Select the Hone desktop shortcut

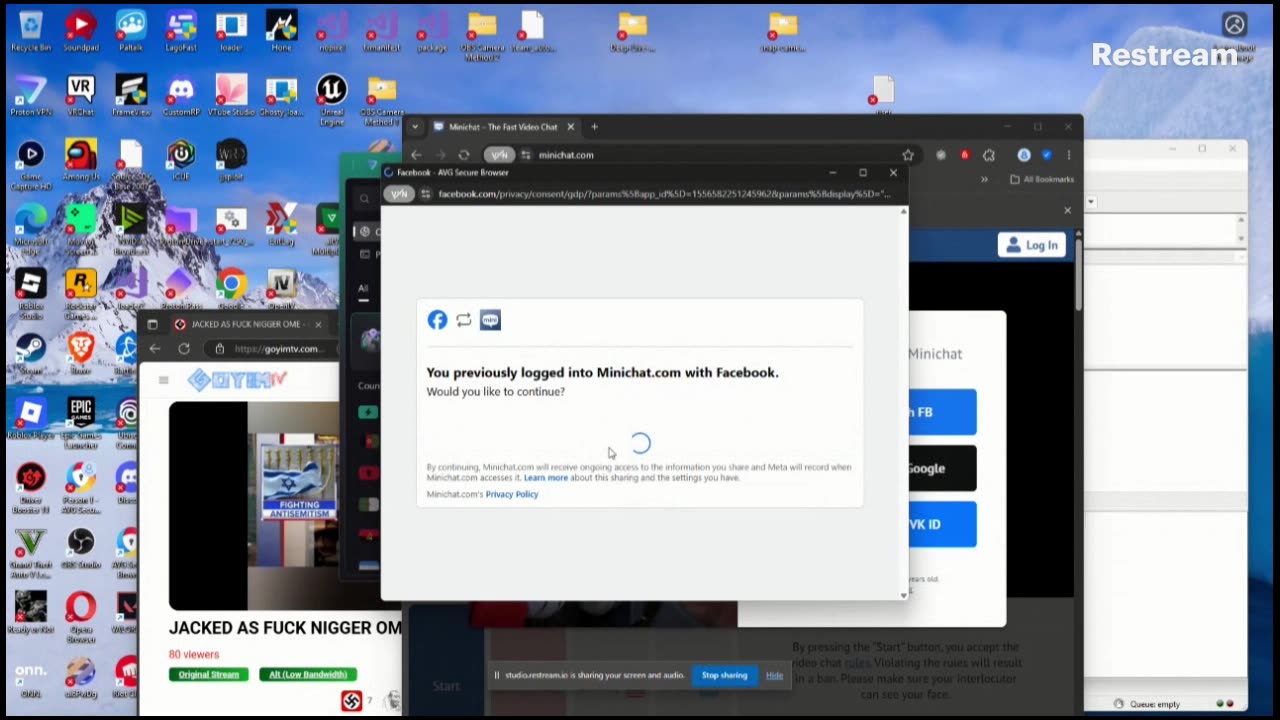tap(281, 30)
